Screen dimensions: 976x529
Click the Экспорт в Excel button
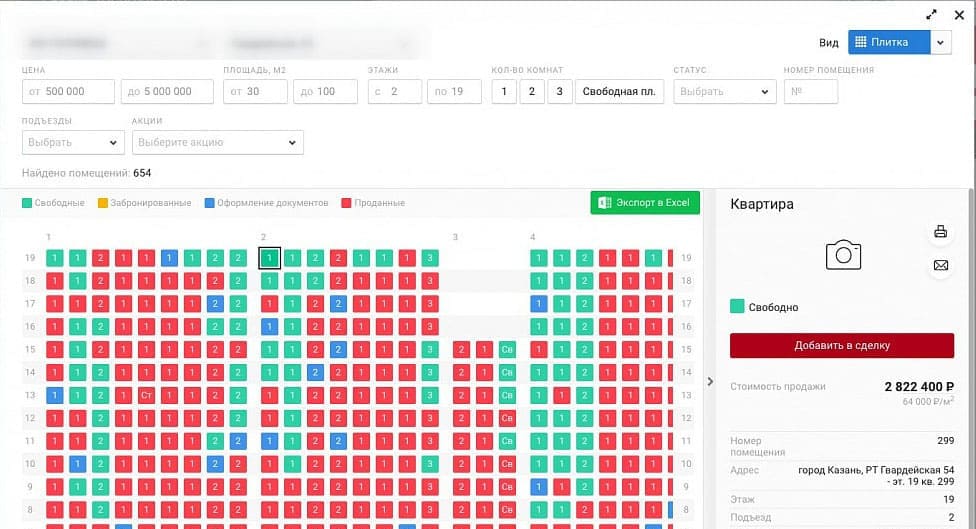[x=645, y=203]
